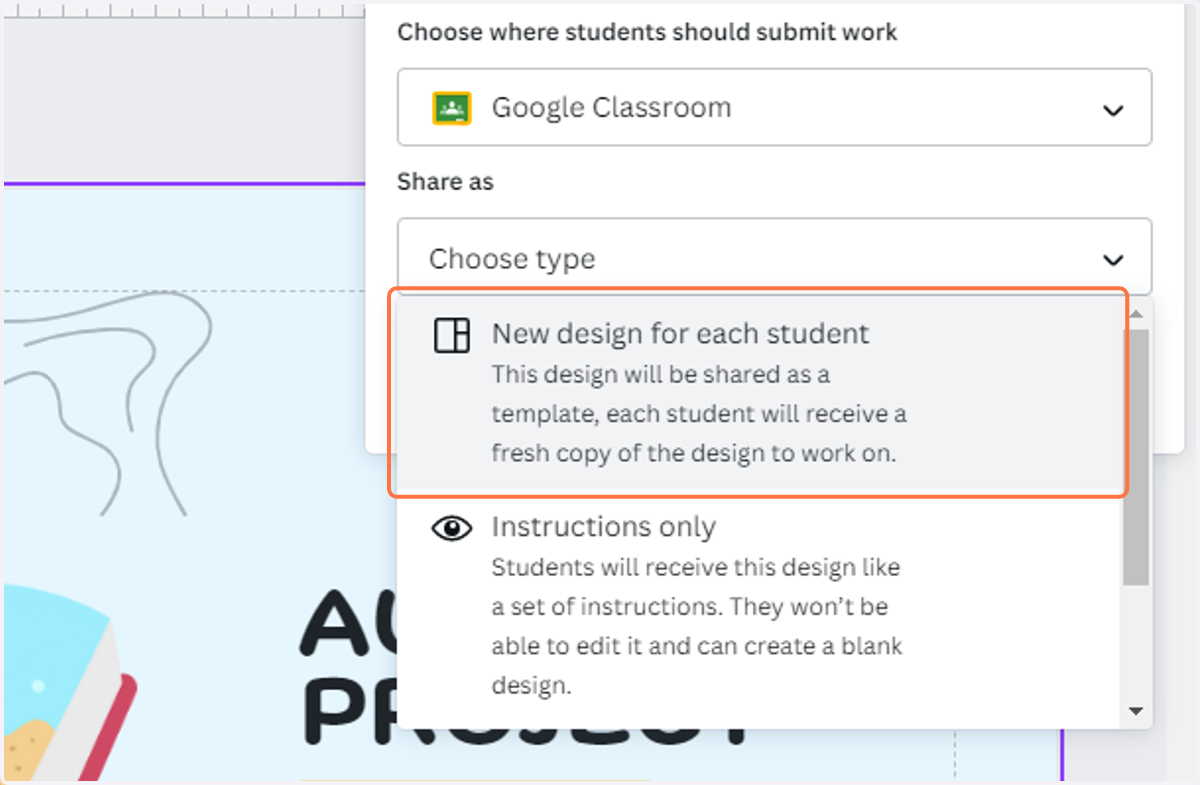The height and width of the screenshot is (785, 1200).
Task: Click the Google Classroom logo icon
Action: click(x=452, y=108)
